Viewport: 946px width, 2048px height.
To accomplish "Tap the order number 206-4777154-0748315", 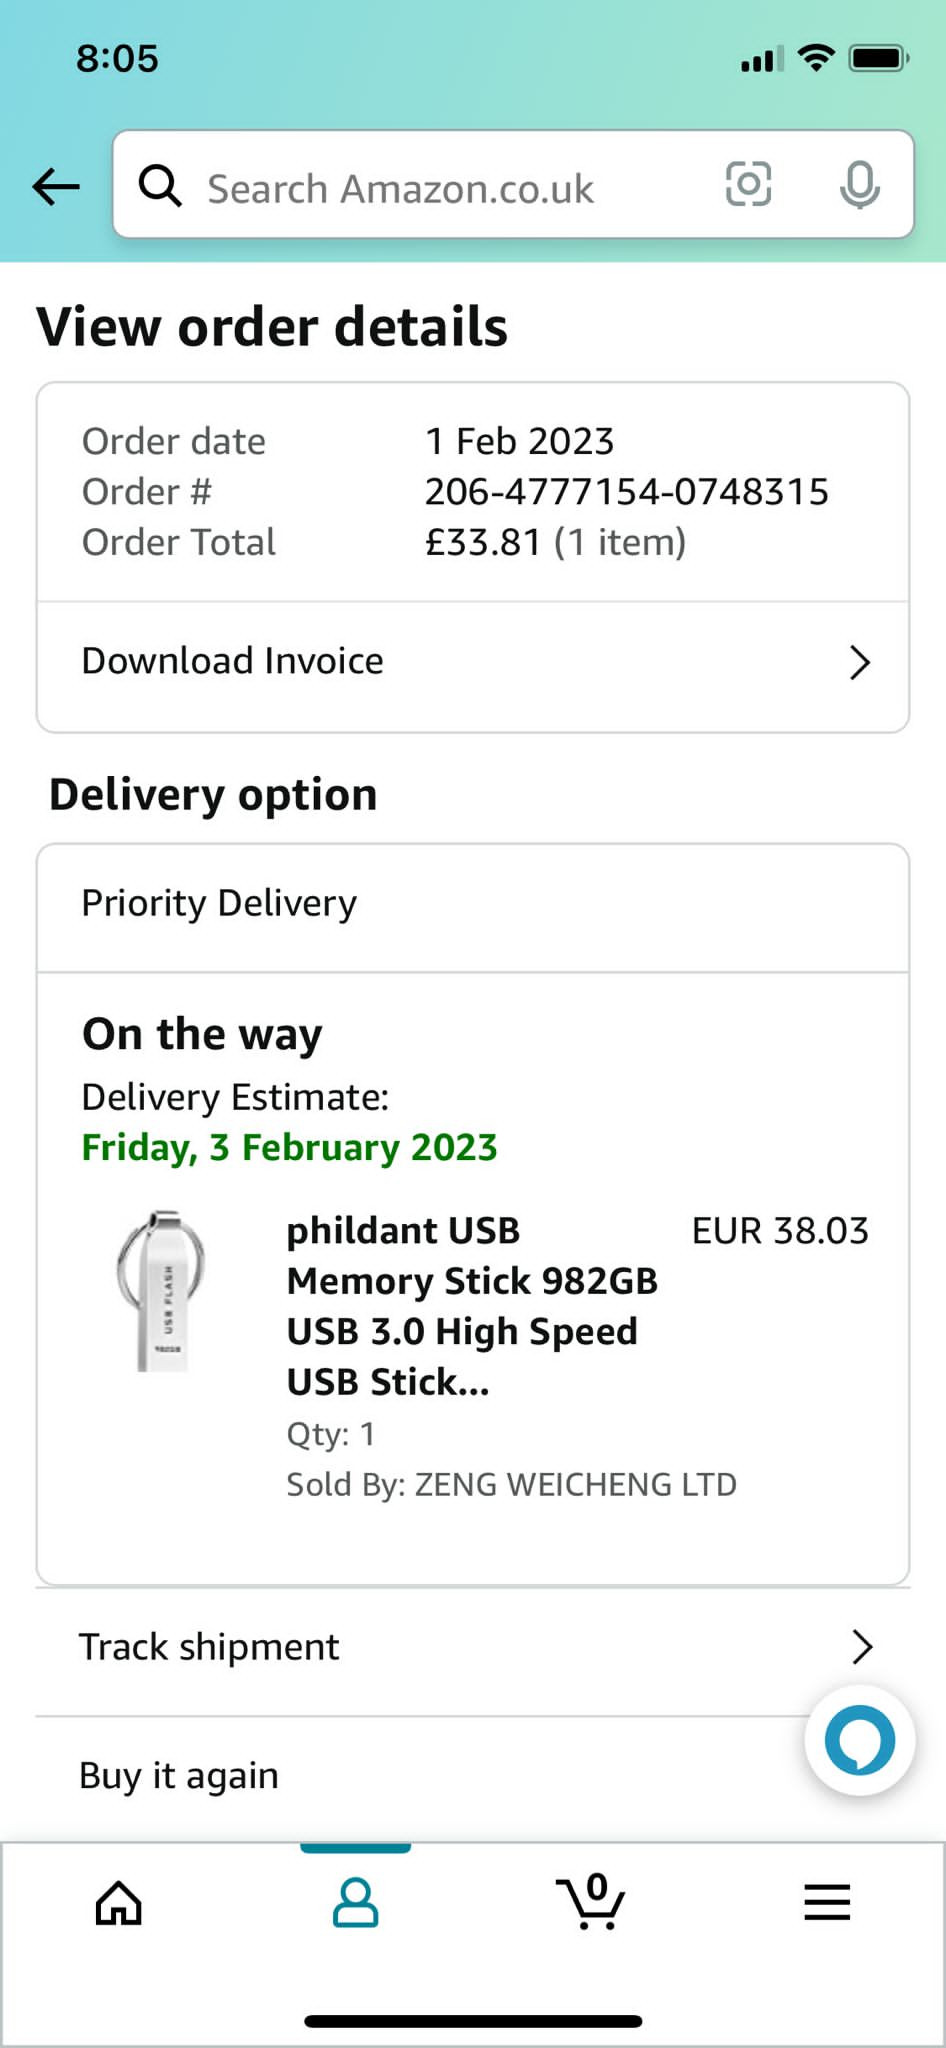I will tap(626, 492).
